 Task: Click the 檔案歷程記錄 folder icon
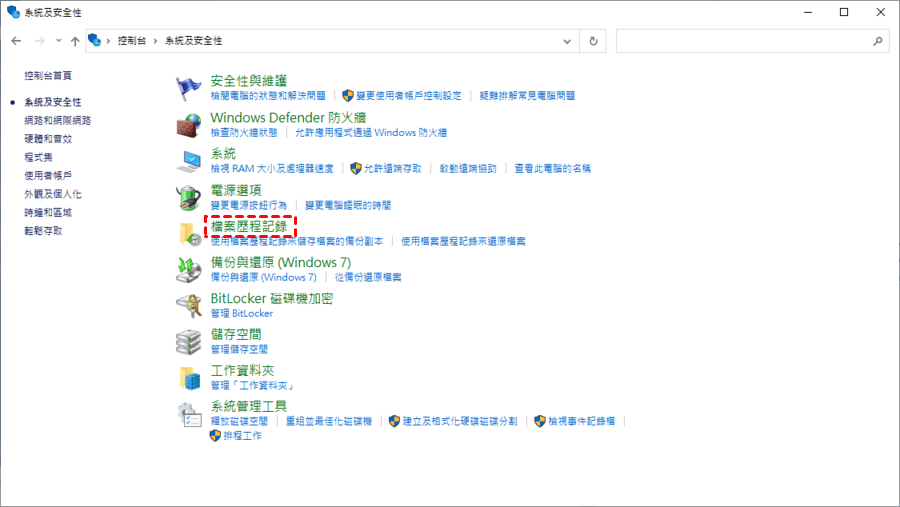coord(189,233)
